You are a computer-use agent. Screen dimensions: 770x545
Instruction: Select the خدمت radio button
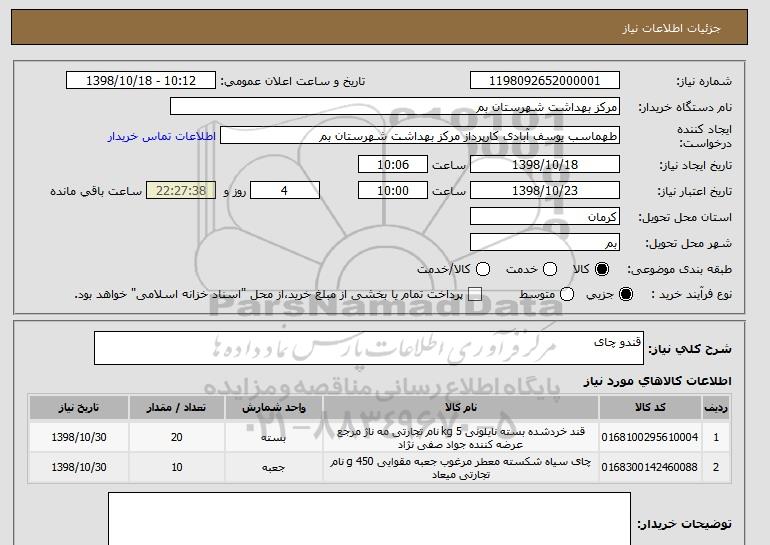tap(550, 269)
